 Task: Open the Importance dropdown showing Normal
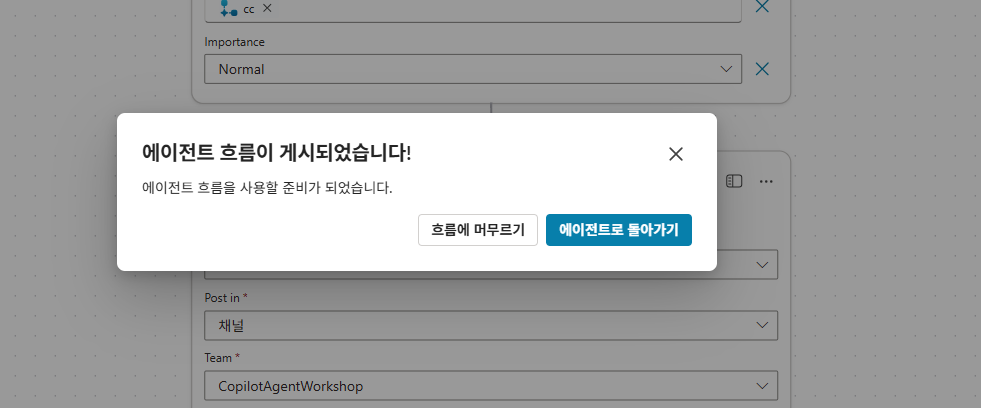pos(473,69)
